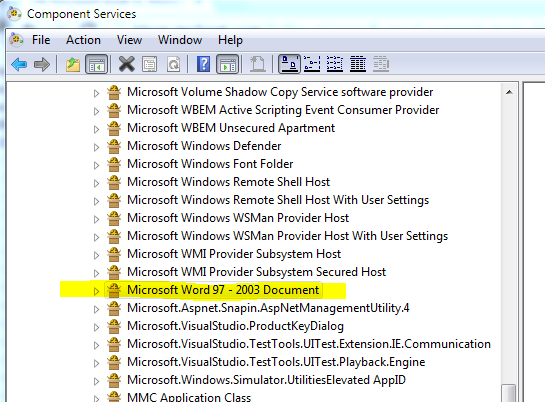Open the View menu
This screenshot has height=402, width=545.
[x=129, y=40]
